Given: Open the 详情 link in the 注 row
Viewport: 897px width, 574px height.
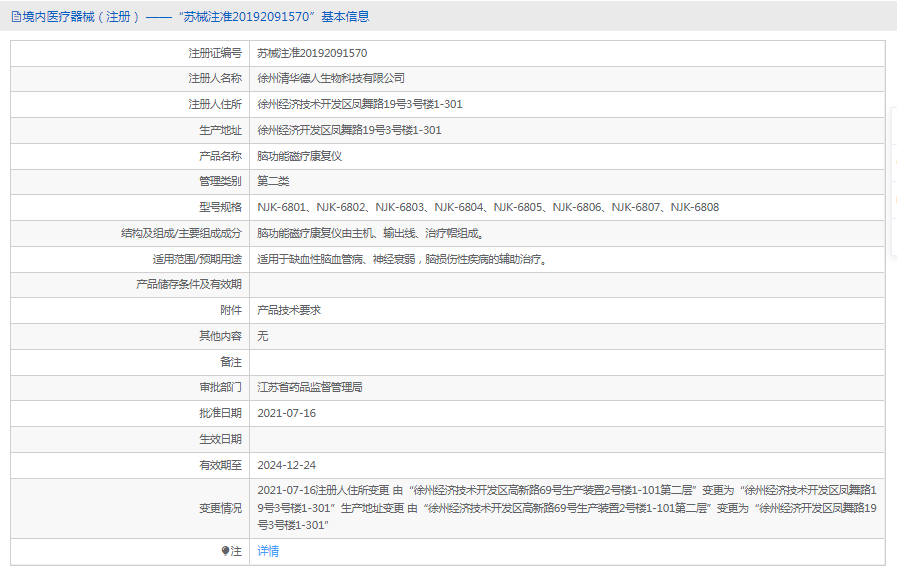Looking at the screenshot, I should click(268, 551).
